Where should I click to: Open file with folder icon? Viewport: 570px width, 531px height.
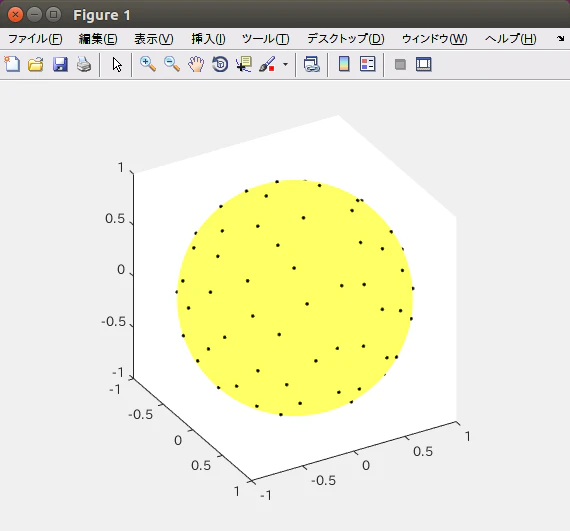click(x=36, y=65)
